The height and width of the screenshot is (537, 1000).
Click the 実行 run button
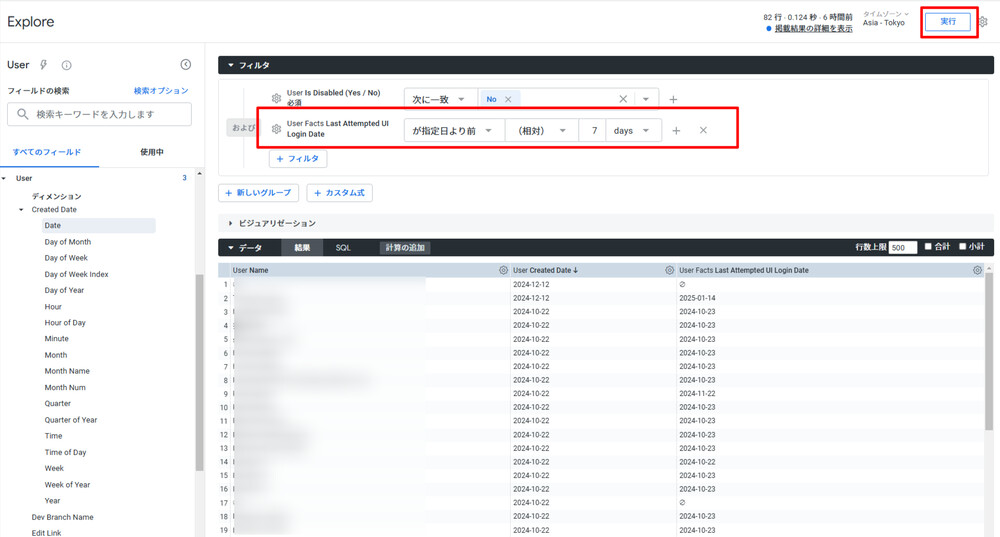(947, 22)
